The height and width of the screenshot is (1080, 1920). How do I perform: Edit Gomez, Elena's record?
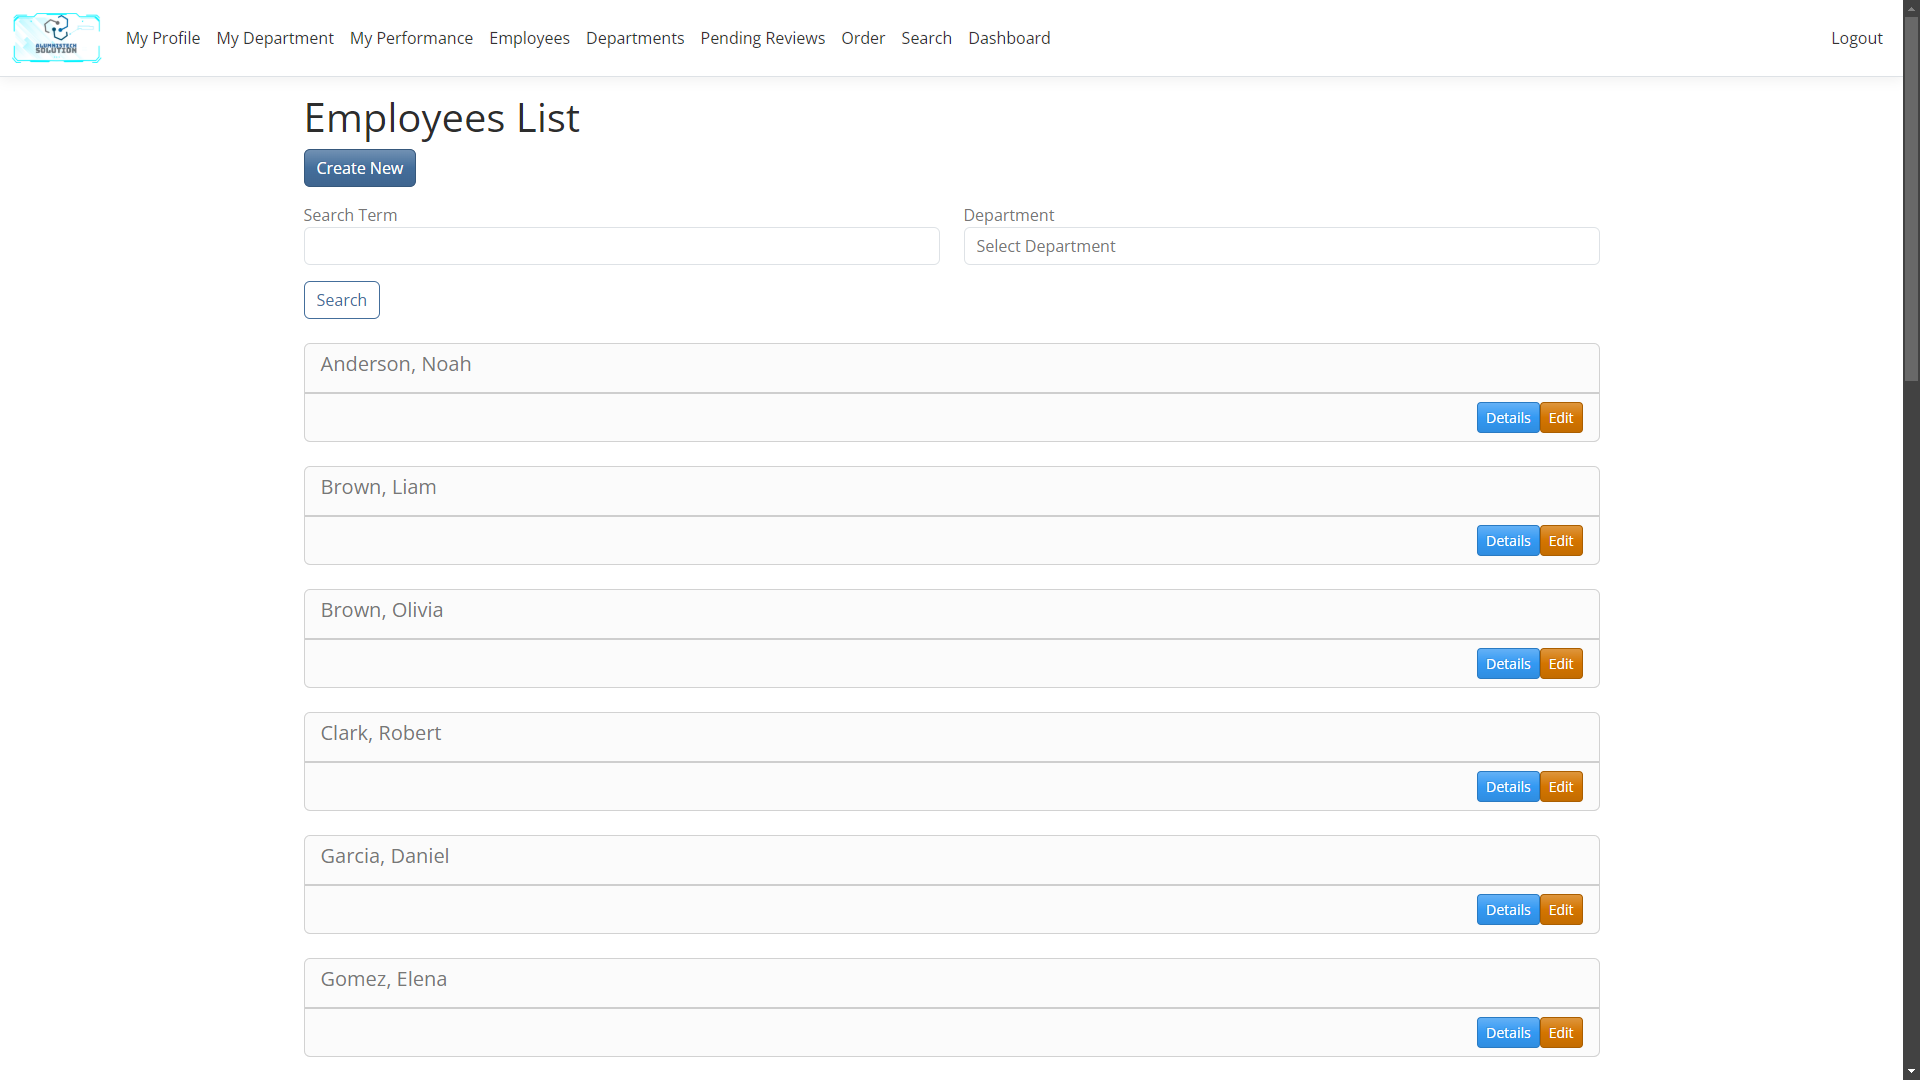tap(1560, 1033)
